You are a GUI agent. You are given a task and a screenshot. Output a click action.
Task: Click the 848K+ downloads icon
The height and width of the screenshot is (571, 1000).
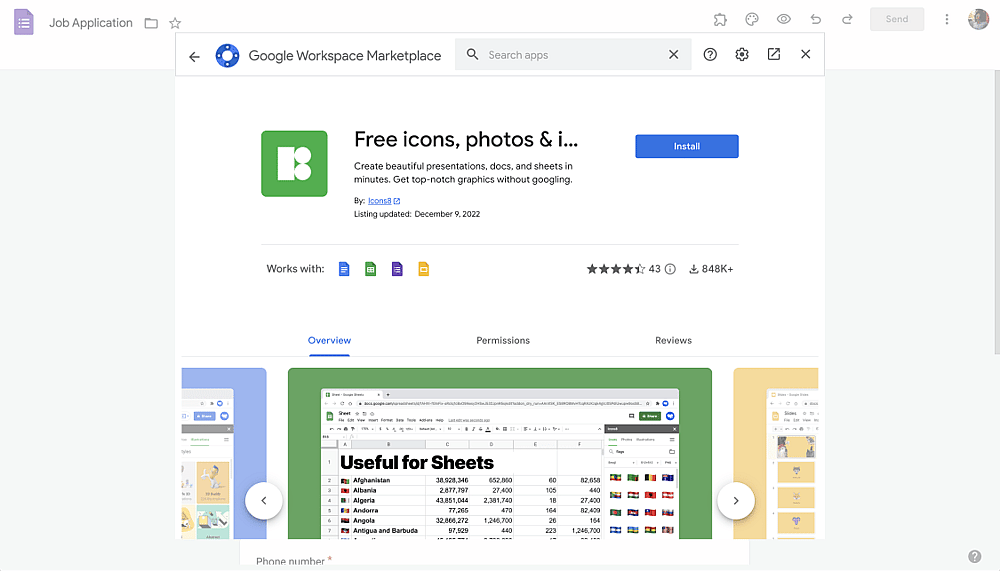click(x=693, y=269)
